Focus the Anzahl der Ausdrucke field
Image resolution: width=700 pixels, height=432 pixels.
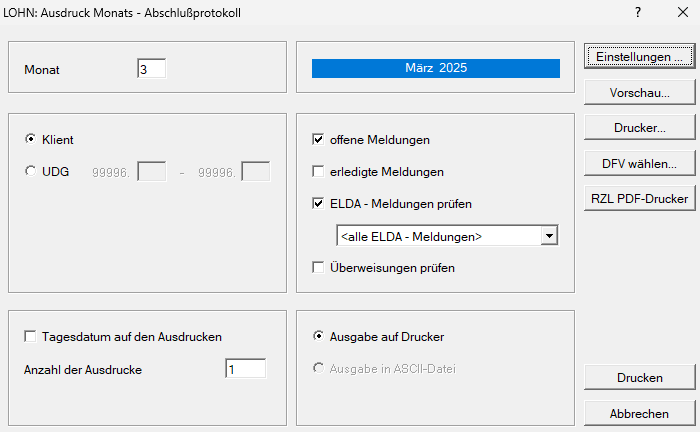pyautogui.click(x=245, y=370)
